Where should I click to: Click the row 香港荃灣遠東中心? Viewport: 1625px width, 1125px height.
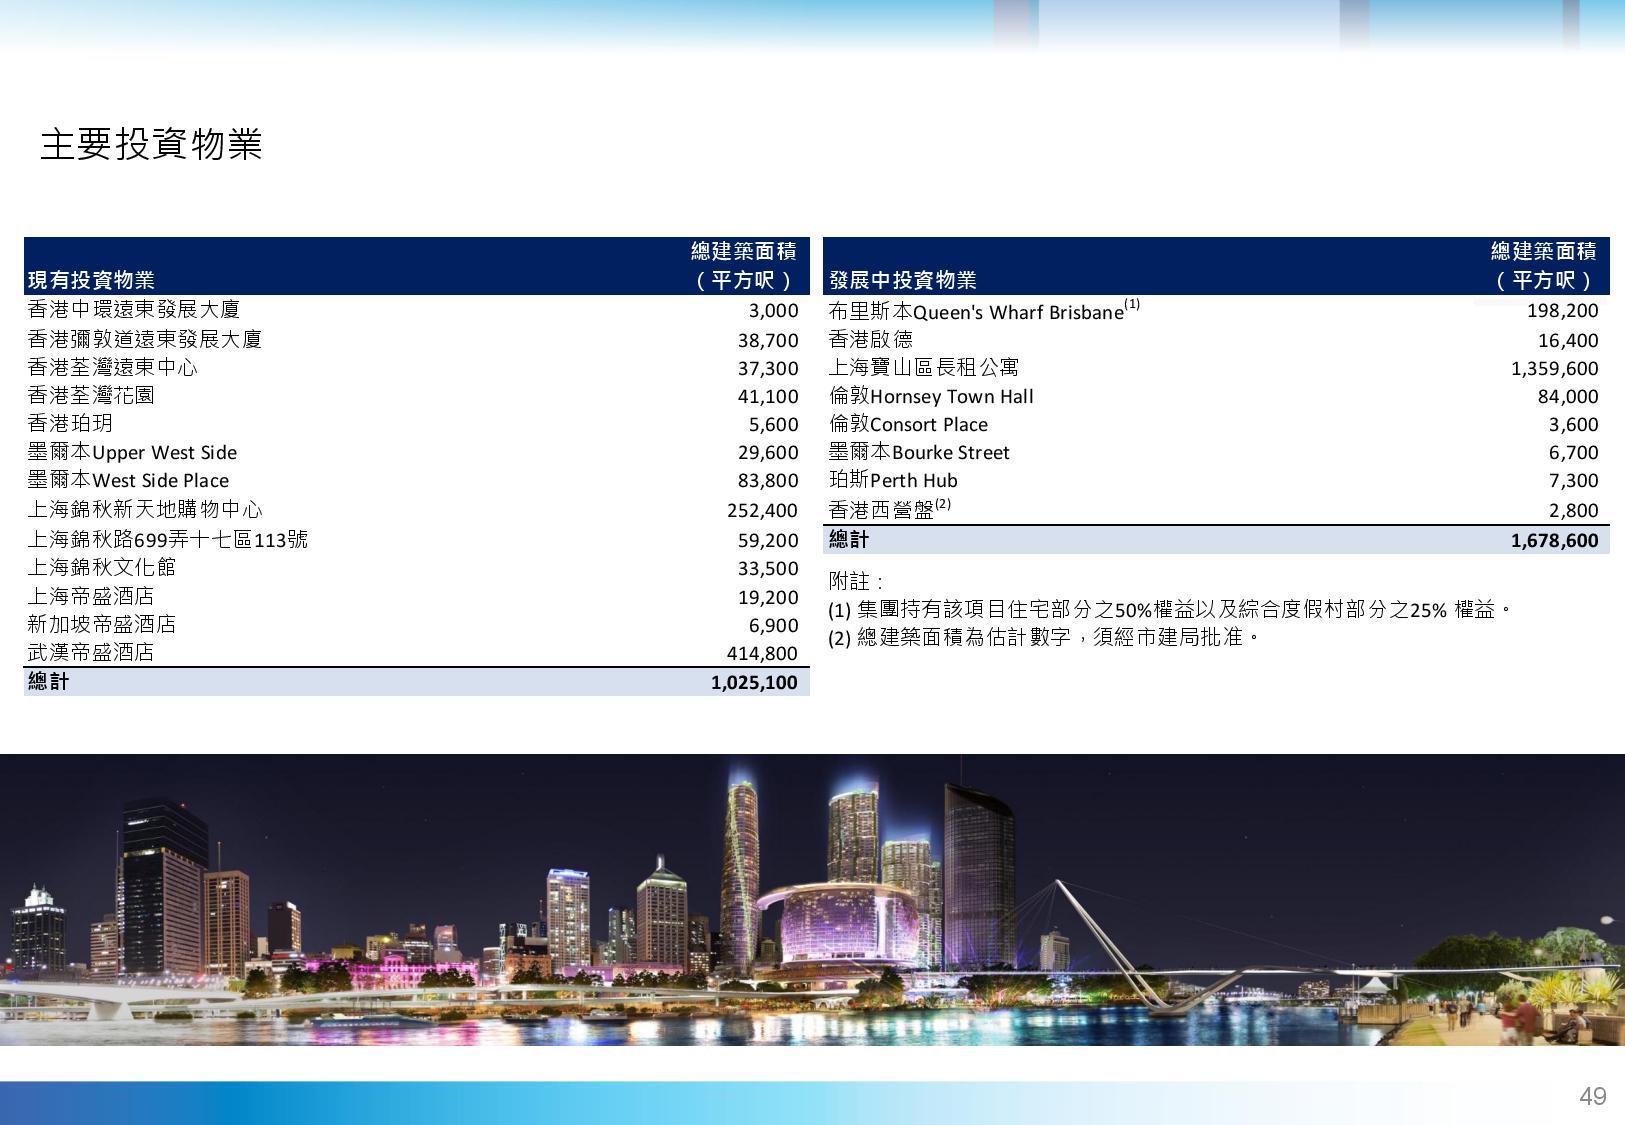[x=417, y=368]
